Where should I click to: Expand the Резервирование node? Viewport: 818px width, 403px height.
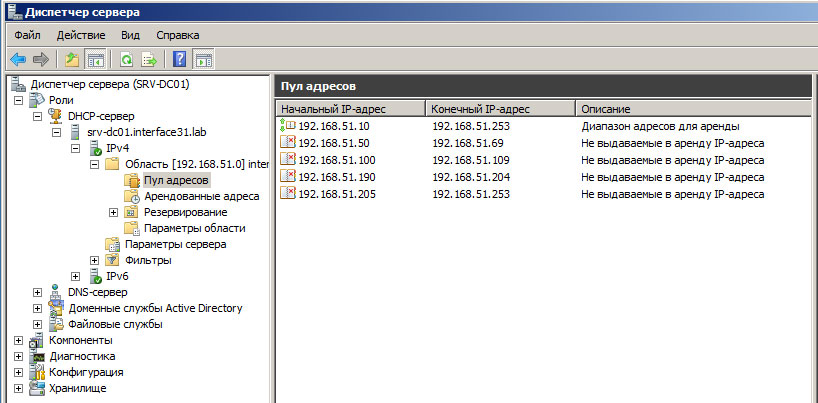pyautogui.click(x=113, y=212)
